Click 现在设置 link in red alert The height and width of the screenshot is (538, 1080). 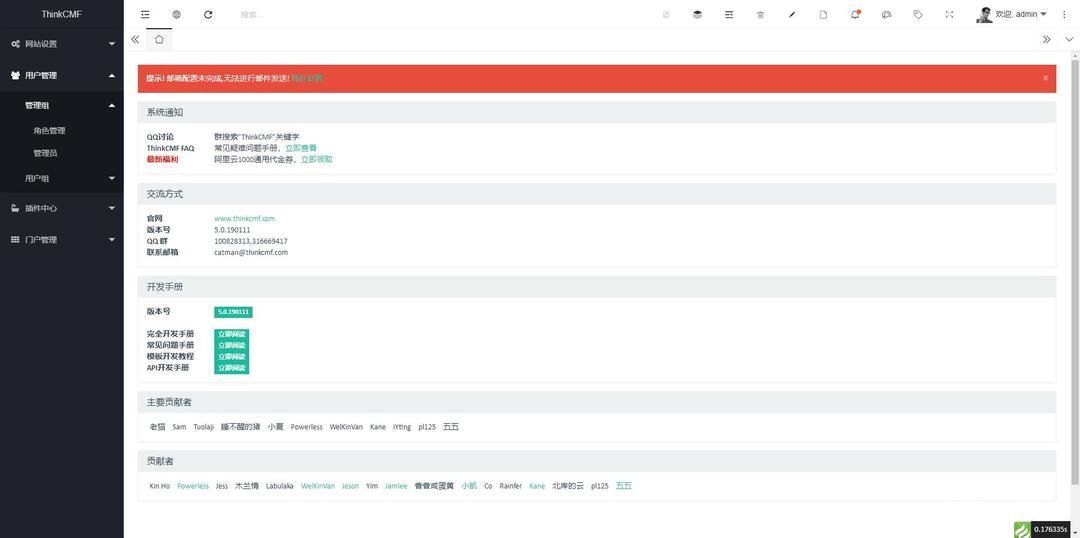pos(307,79)
